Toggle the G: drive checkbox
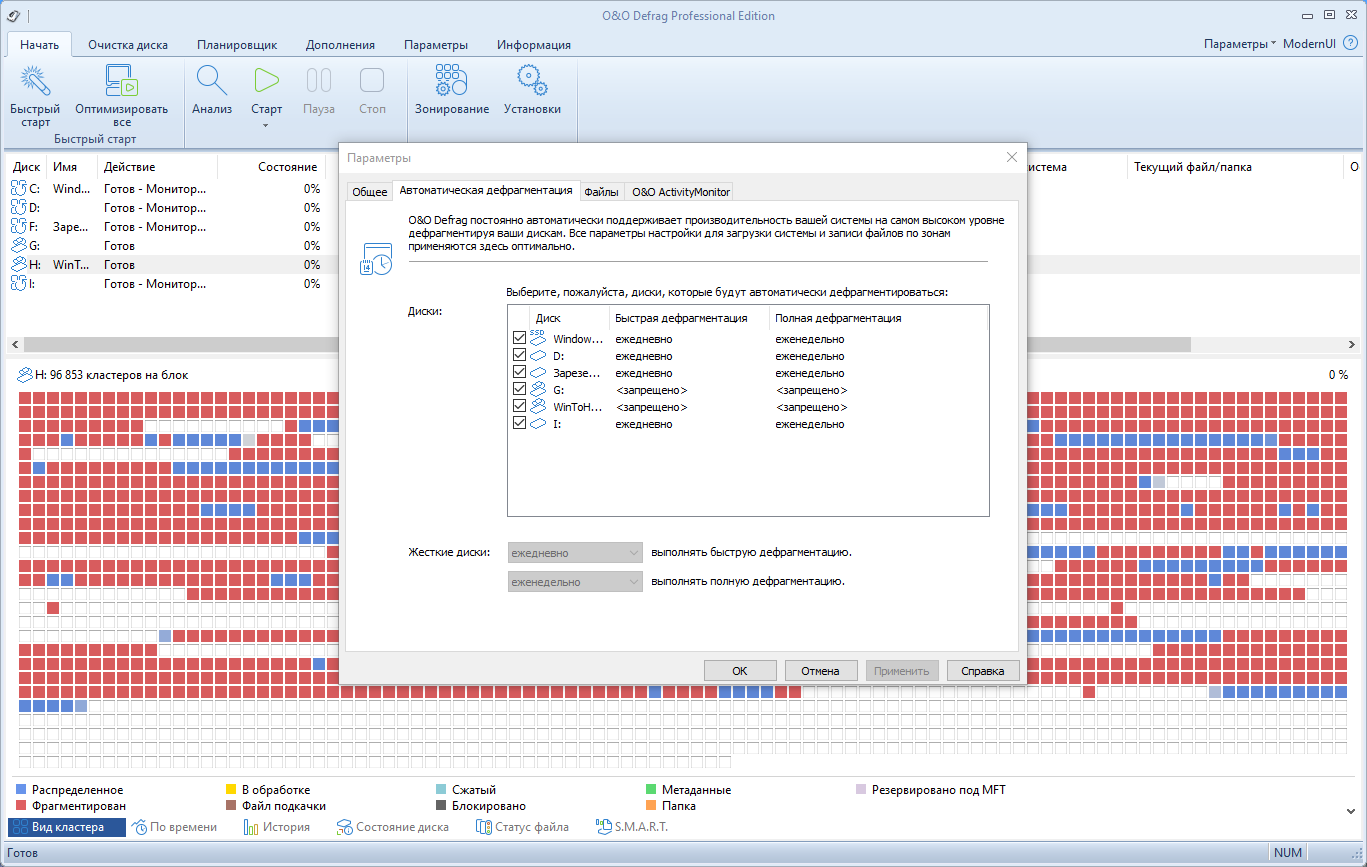Screen dimensions: 1367x867 pyautogui.click(x=519, y=390)
